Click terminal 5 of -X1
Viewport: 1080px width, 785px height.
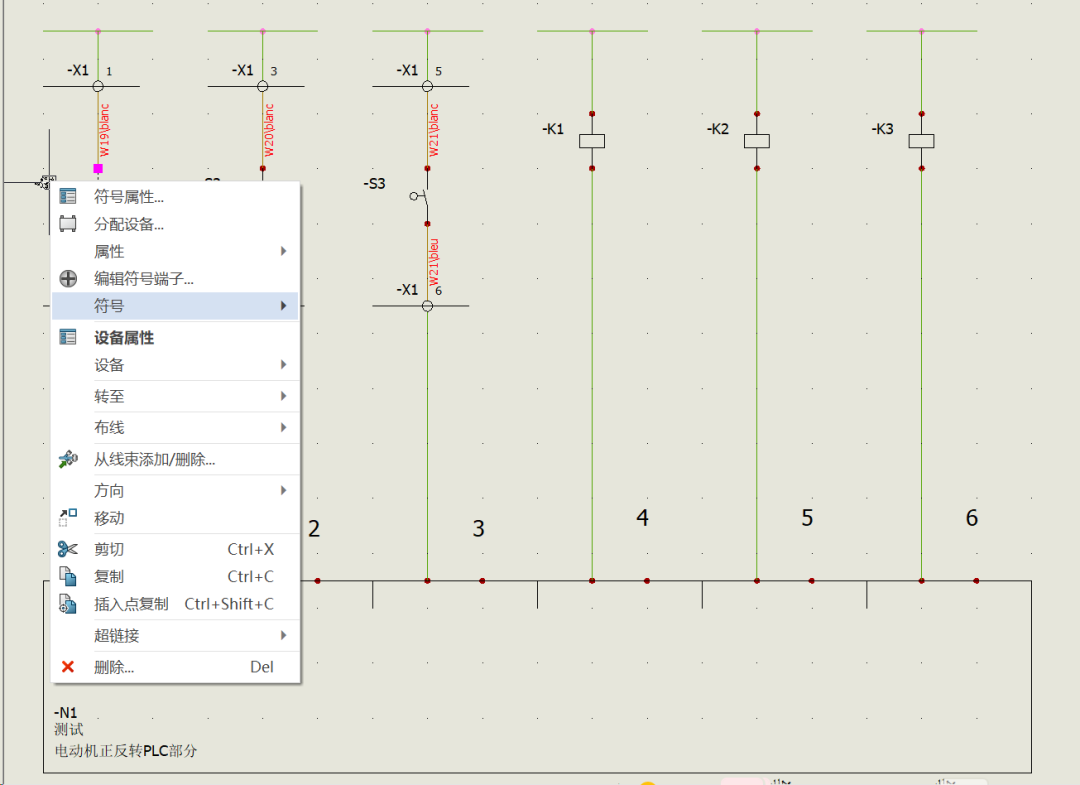click(x=425, y=84)
